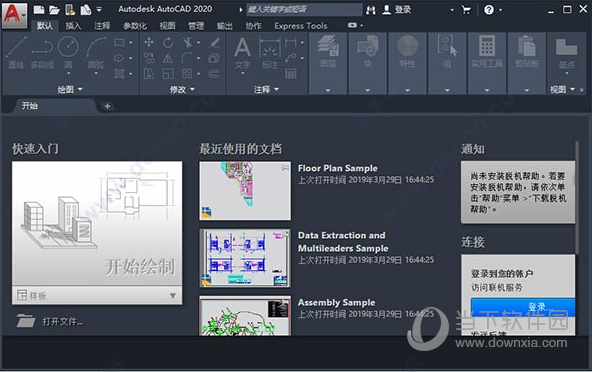592x372 pixels.
Task: Select the Array tool in modify panel
Action: [x=187, y=74]
